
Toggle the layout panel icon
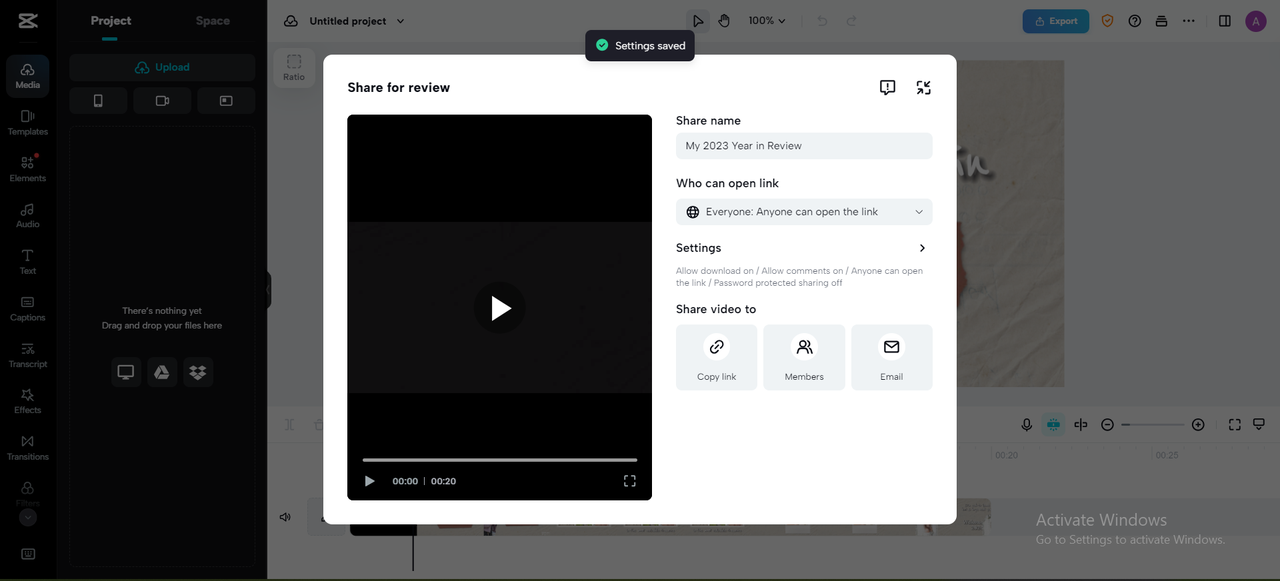[x=1225, y=21]
